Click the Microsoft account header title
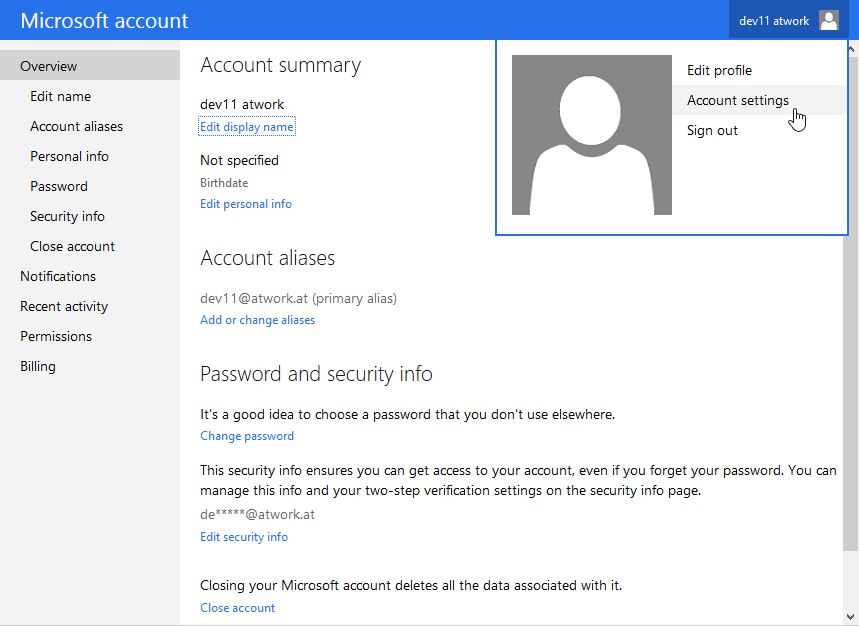 coord(104,20)
